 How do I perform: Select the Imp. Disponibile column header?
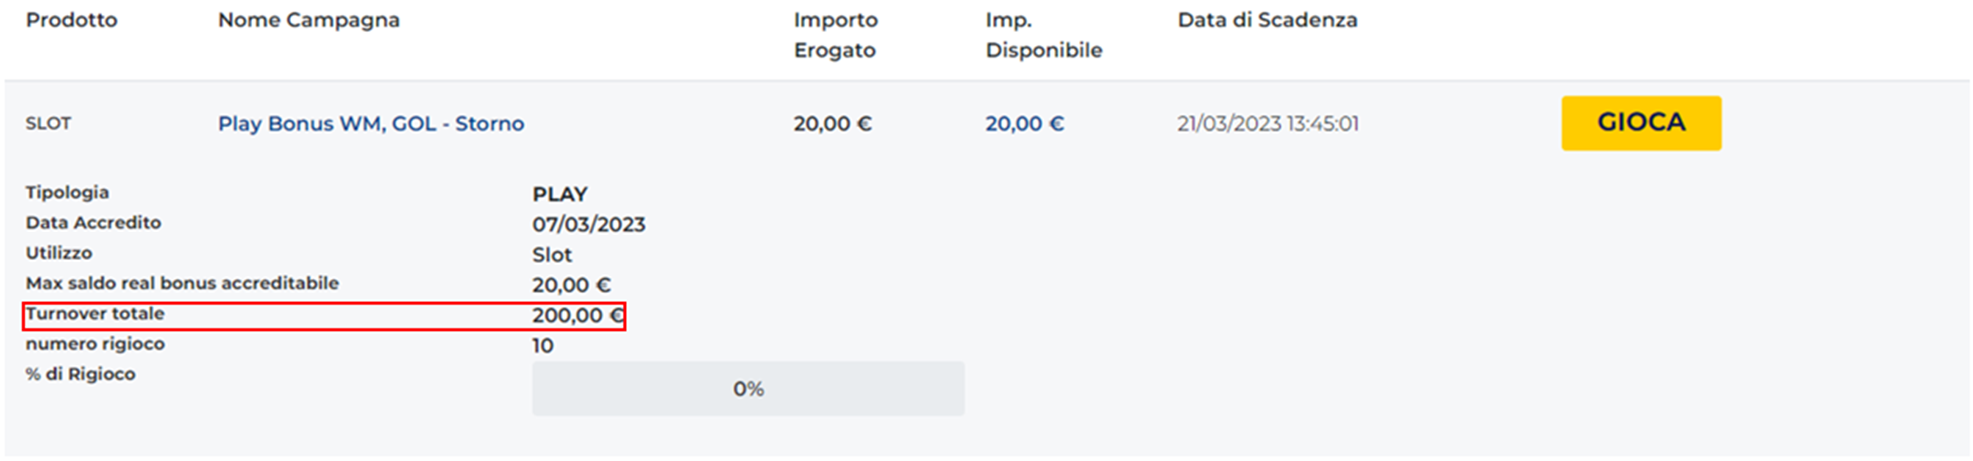[1043, 35]
